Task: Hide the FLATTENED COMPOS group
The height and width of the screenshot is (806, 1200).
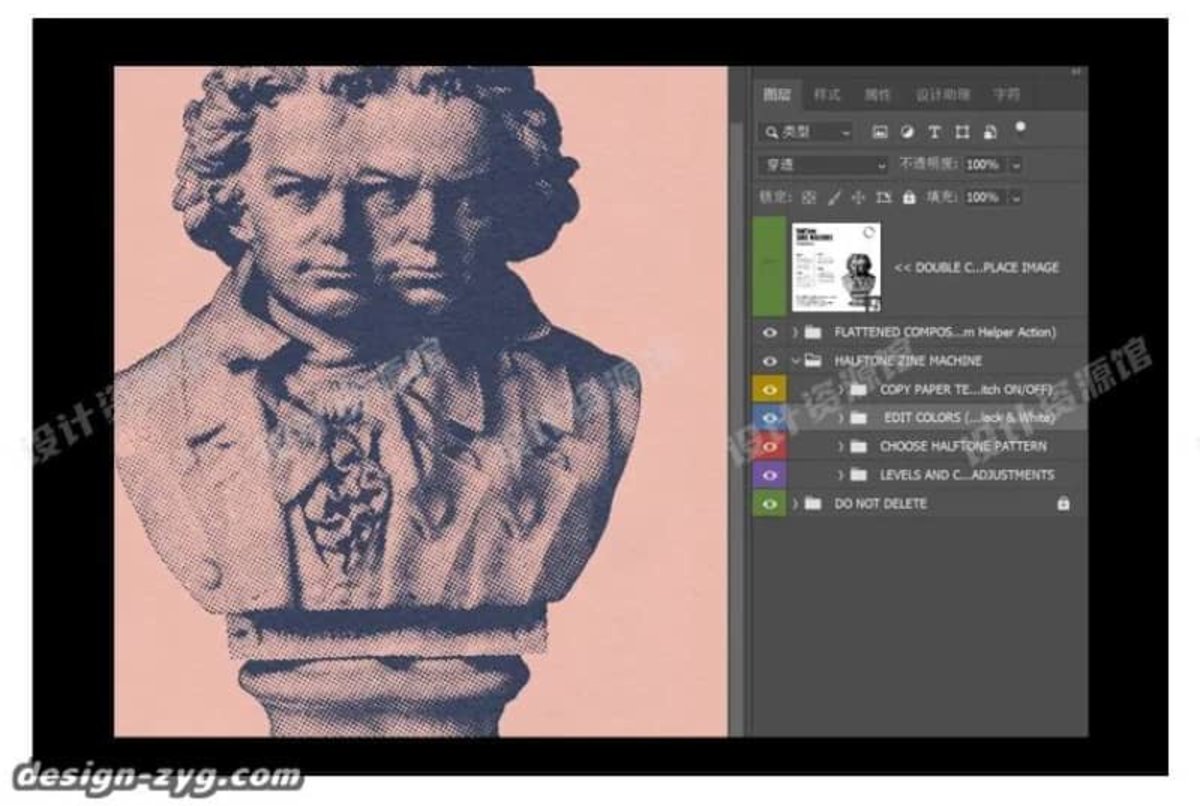Action: [x=770, y=332]
